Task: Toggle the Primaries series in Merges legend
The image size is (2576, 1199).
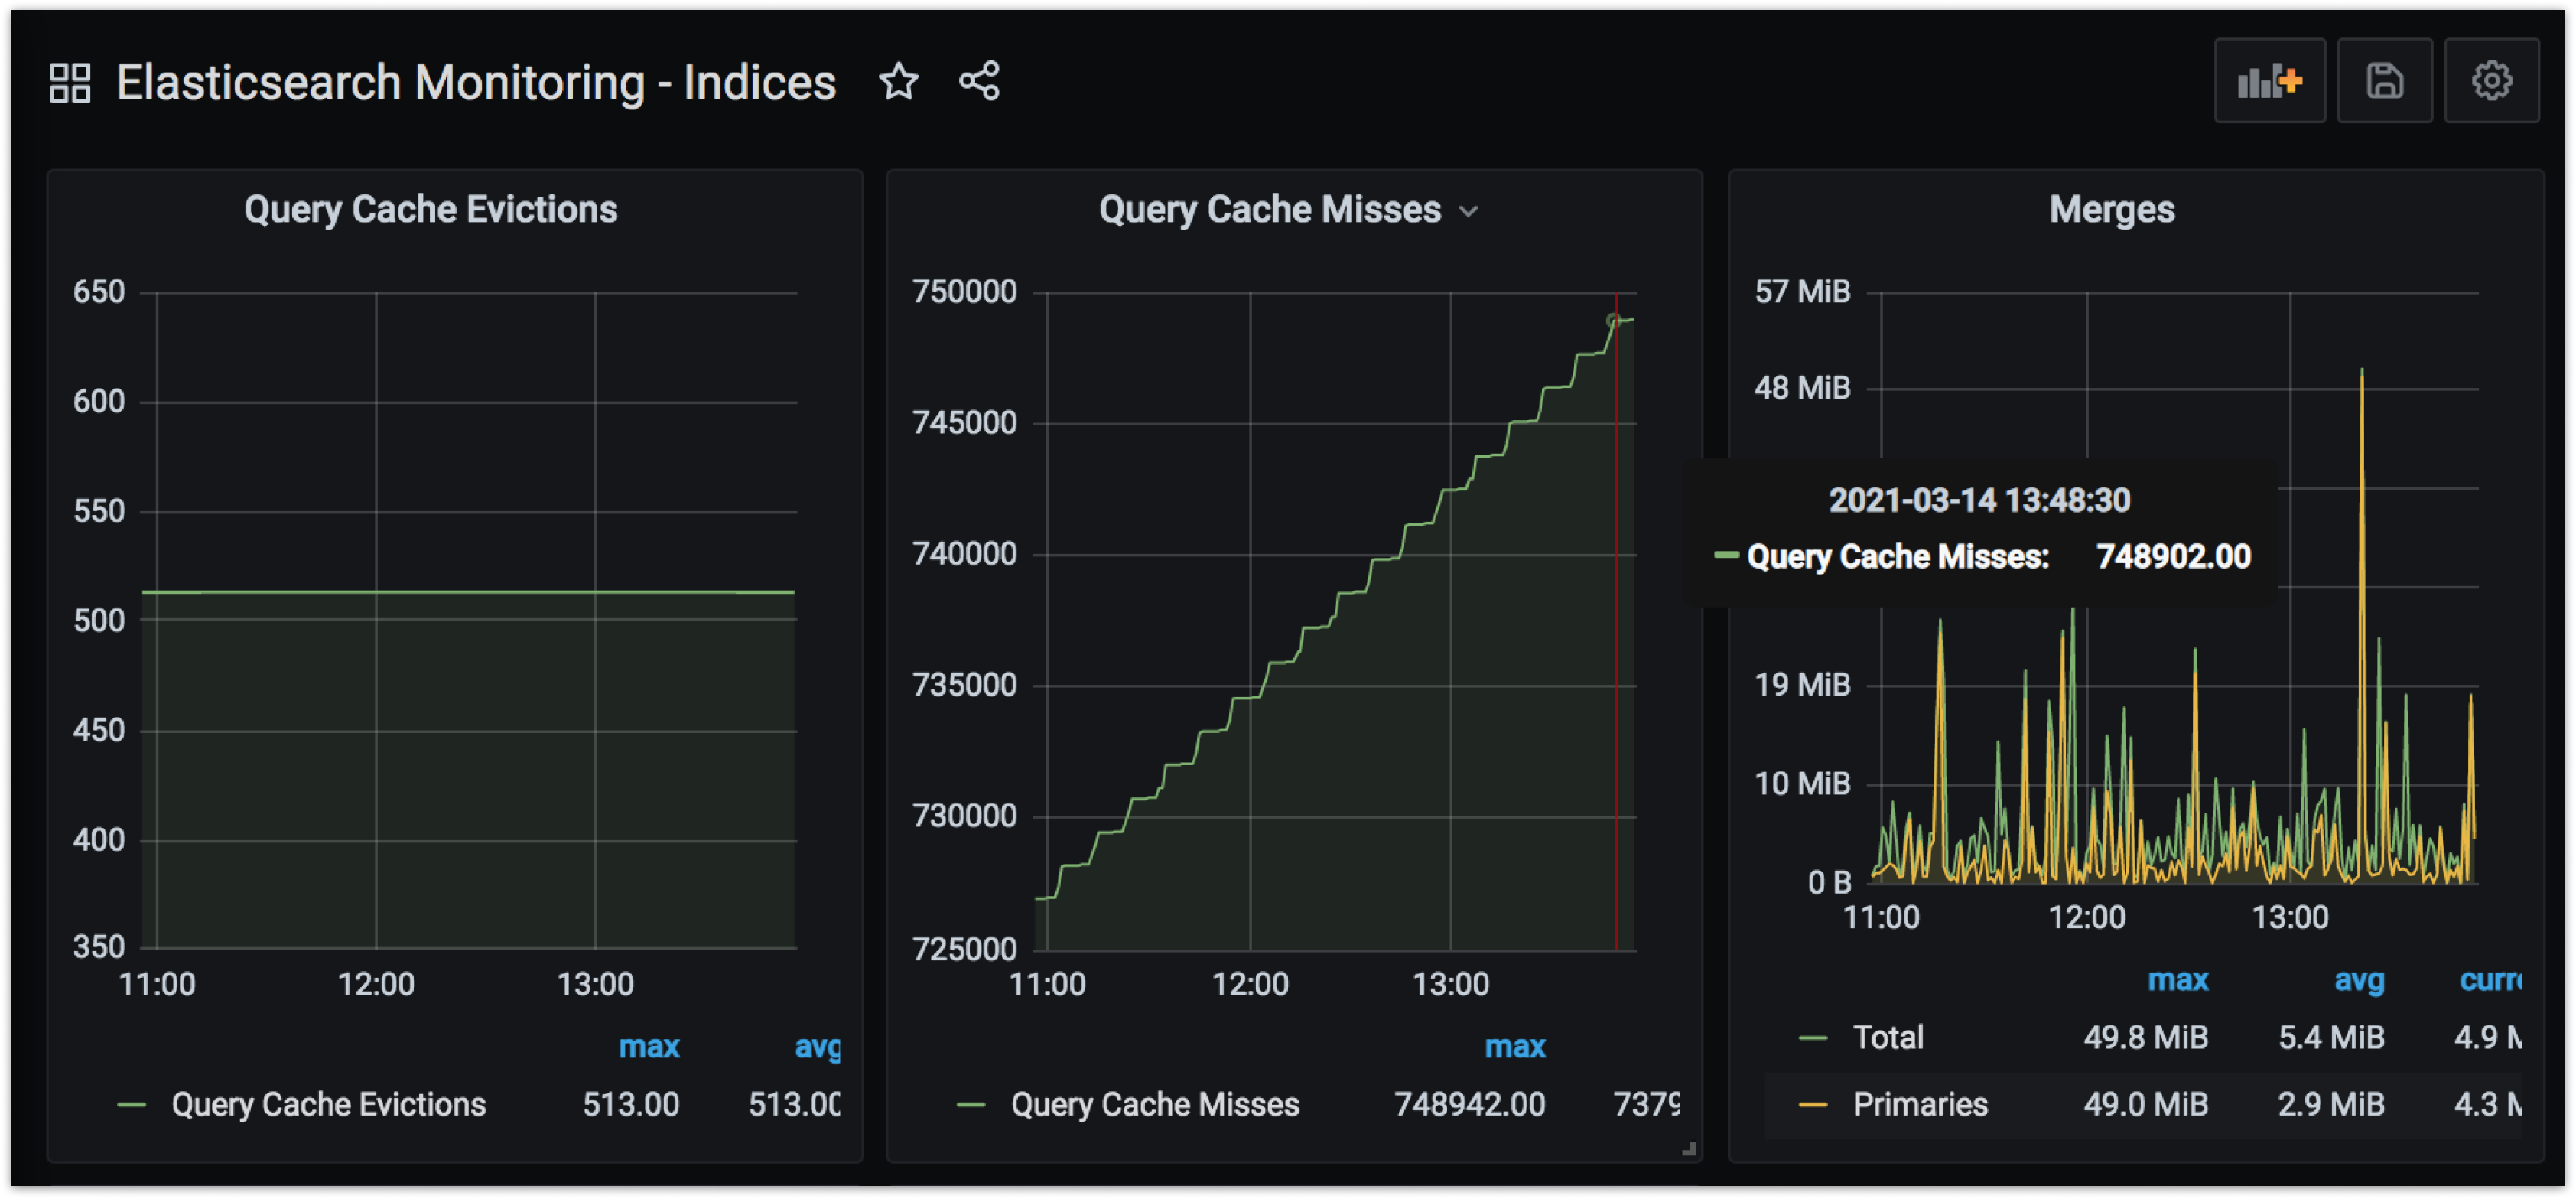Action: (1919, 1104)
